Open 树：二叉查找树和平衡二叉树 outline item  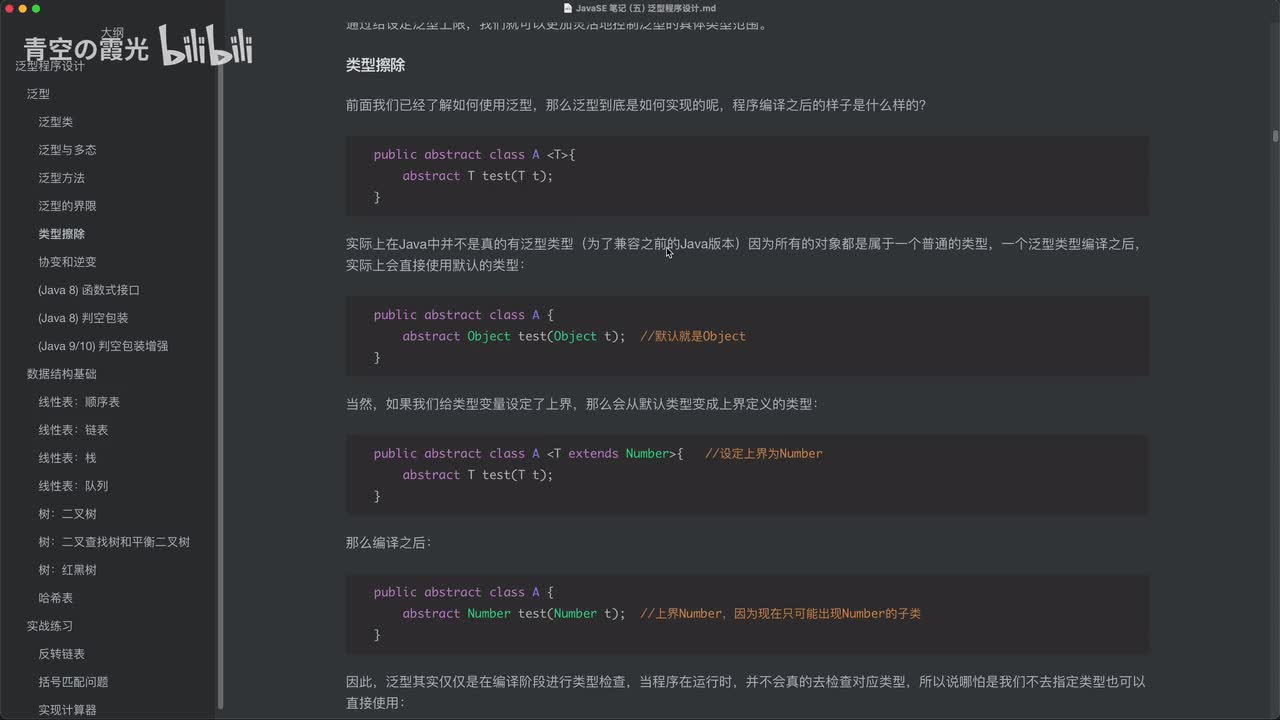pyautogui.click(x=114, y=542)
